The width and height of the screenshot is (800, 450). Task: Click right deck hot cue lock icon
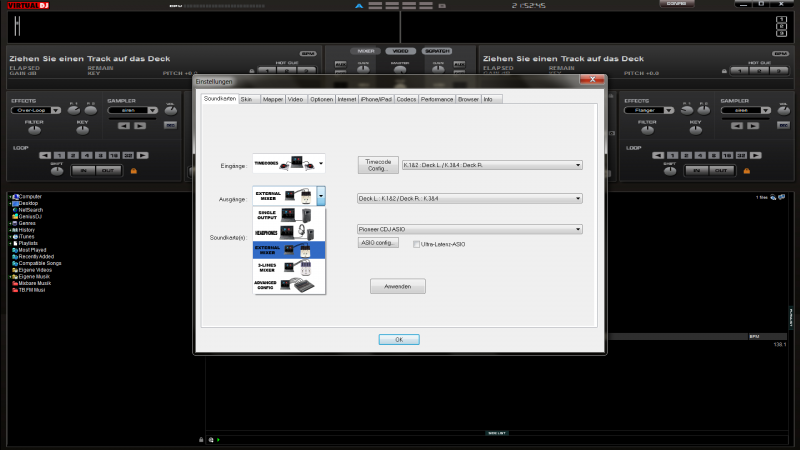pos(724,71)
